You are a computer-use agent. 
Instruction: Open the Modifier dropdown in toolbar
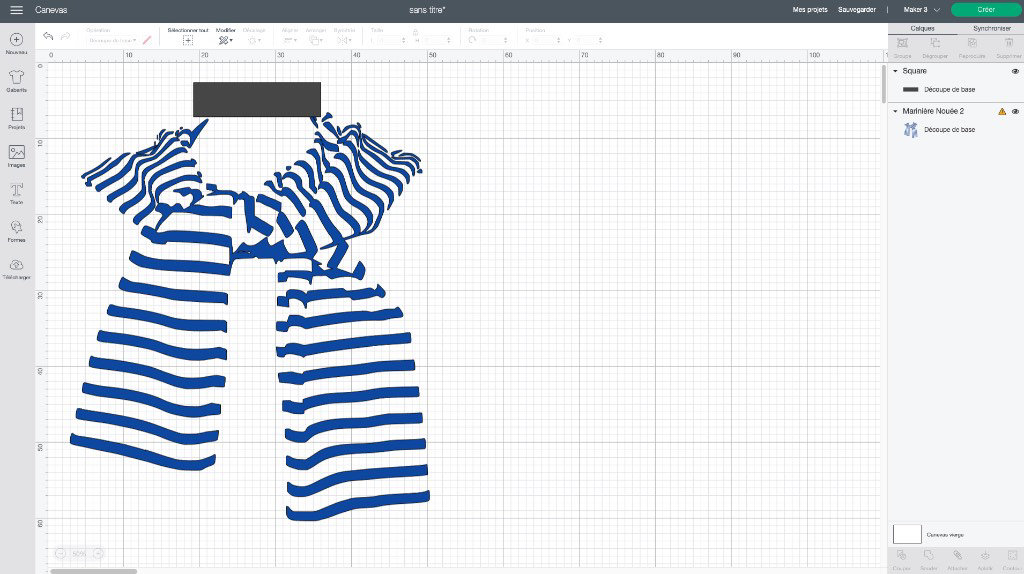coord(225,40)
